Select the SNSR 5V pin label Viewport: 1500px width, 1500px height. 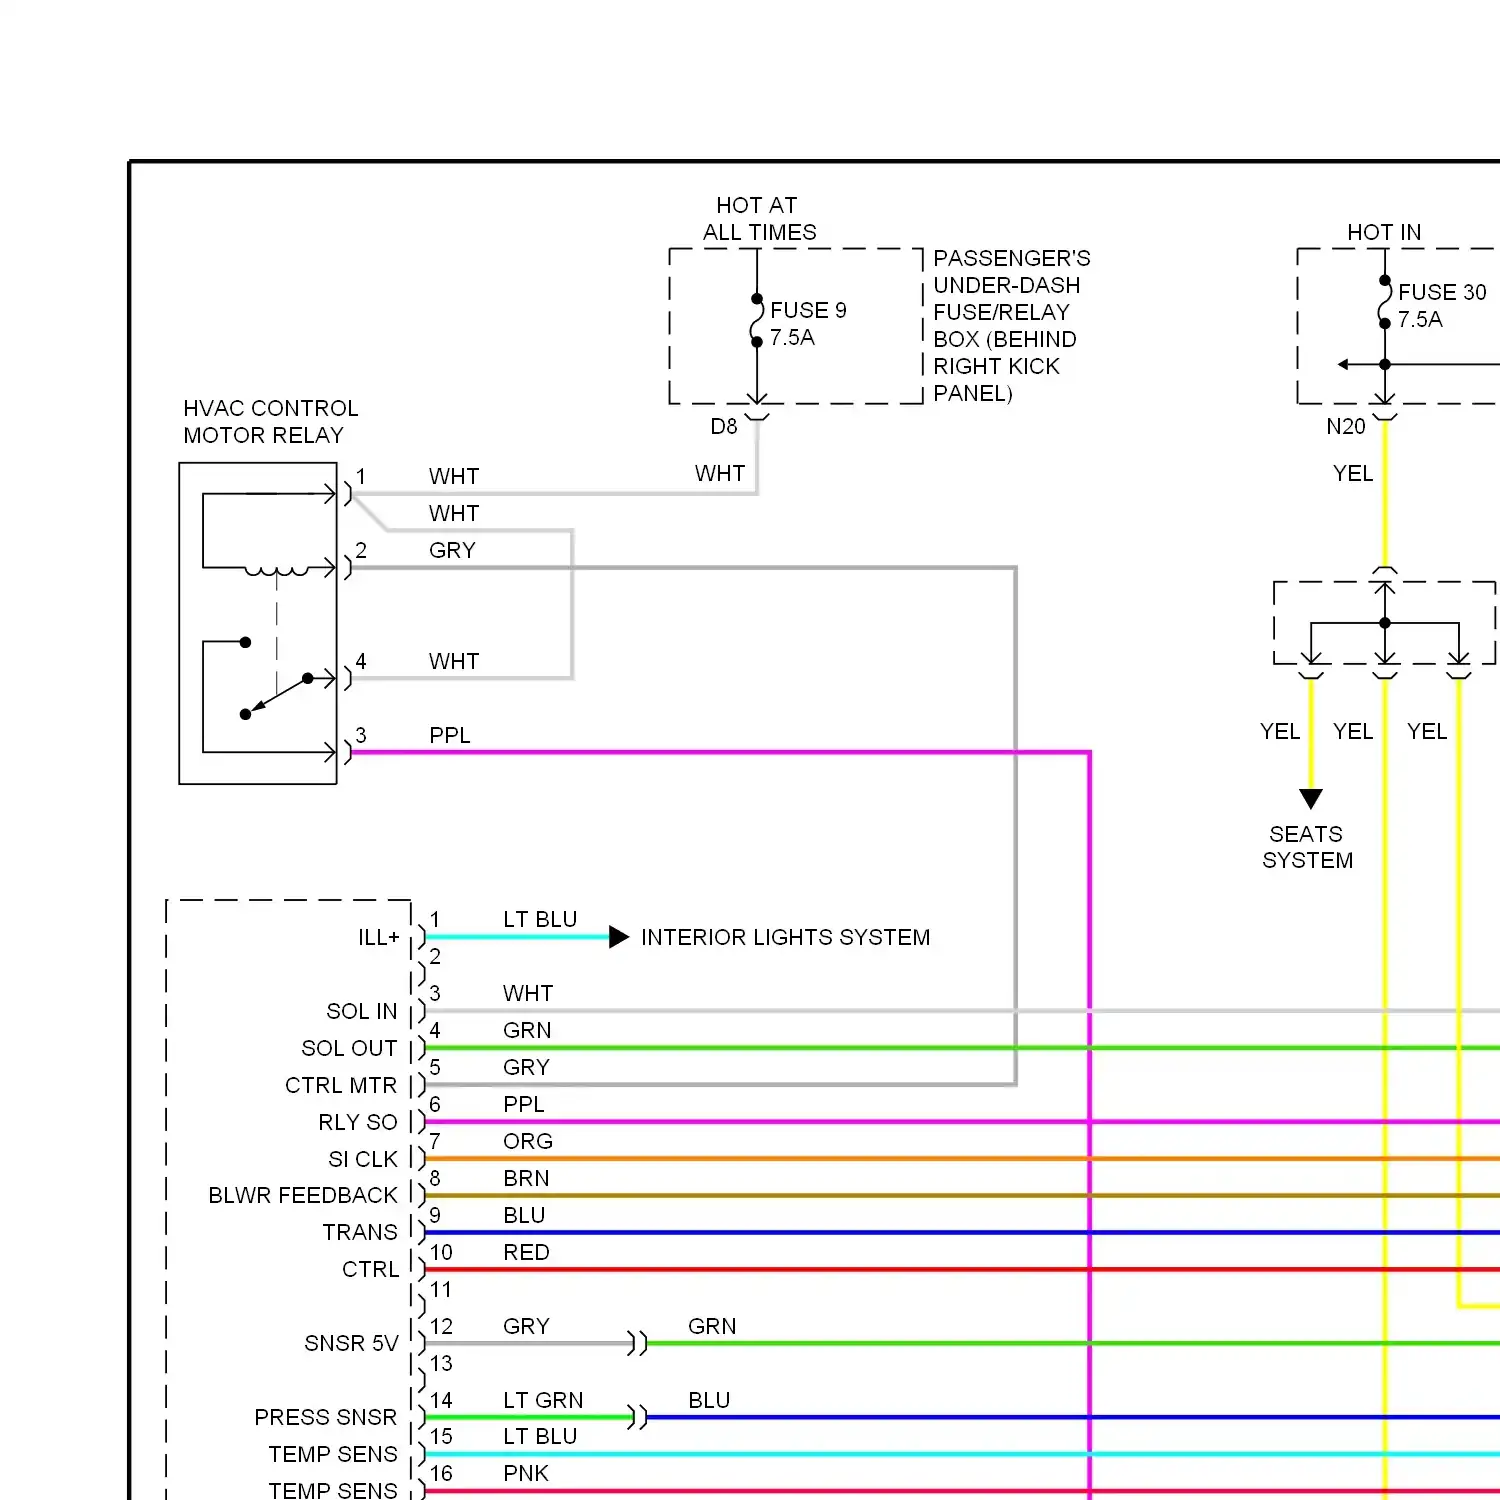pyautogui.click(x=351, y=1344)
